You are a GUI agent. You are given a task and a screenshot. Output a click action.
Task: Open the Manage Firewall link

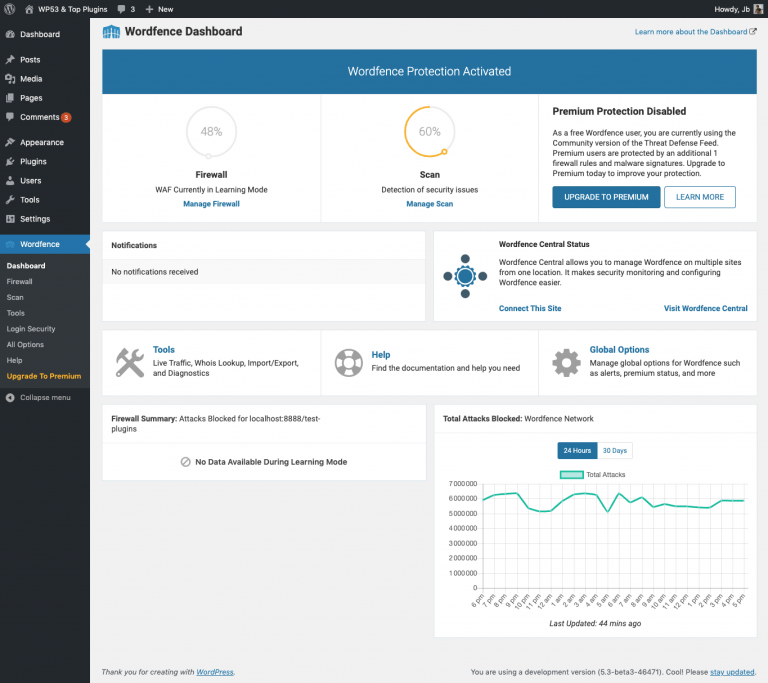pos(211,204)
